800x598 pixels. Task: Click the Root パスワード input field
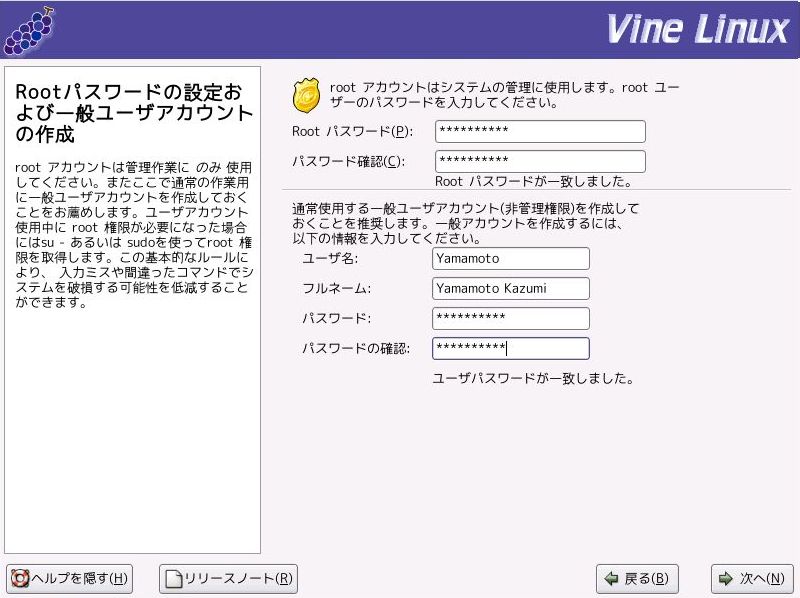[540, 132]
